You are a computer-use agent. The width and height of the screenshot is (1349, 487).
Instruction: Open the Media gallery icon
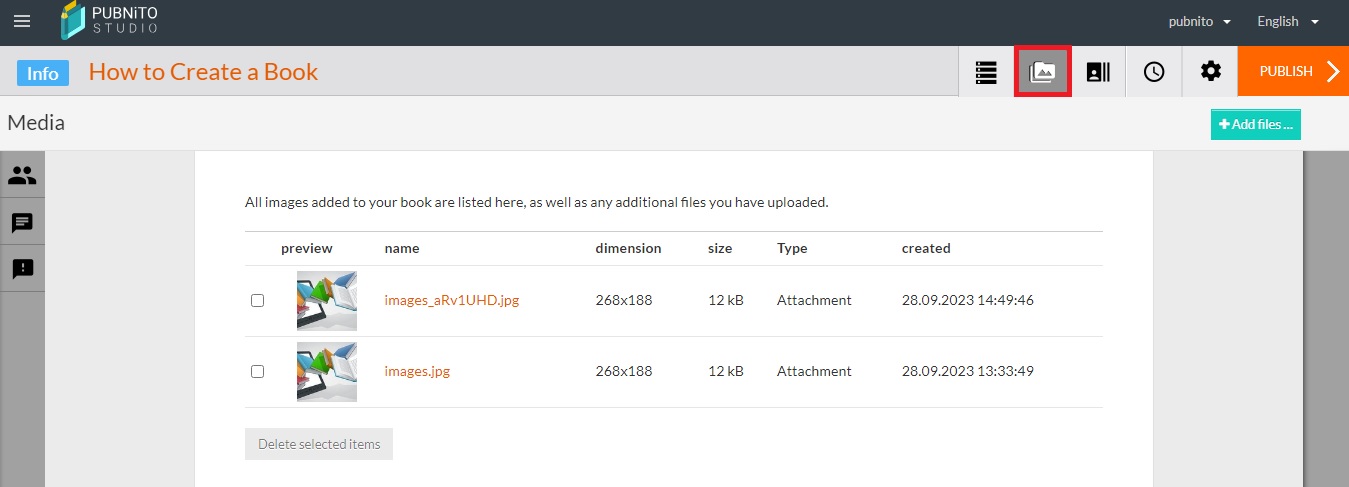point(1043,72)
